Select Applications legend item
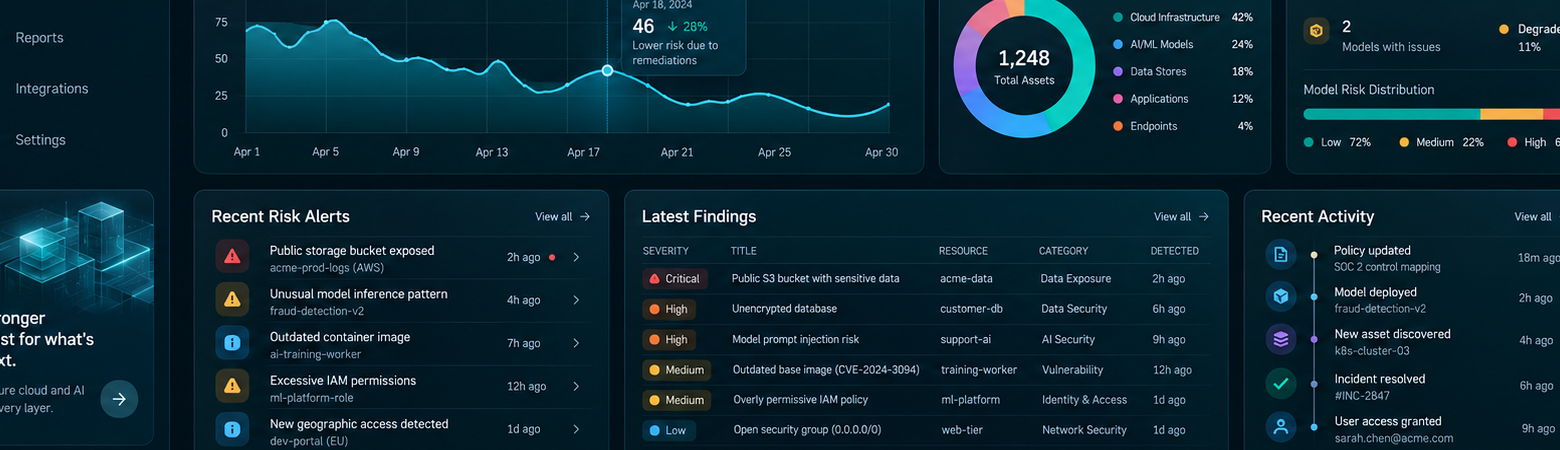 coord(1183,99)
